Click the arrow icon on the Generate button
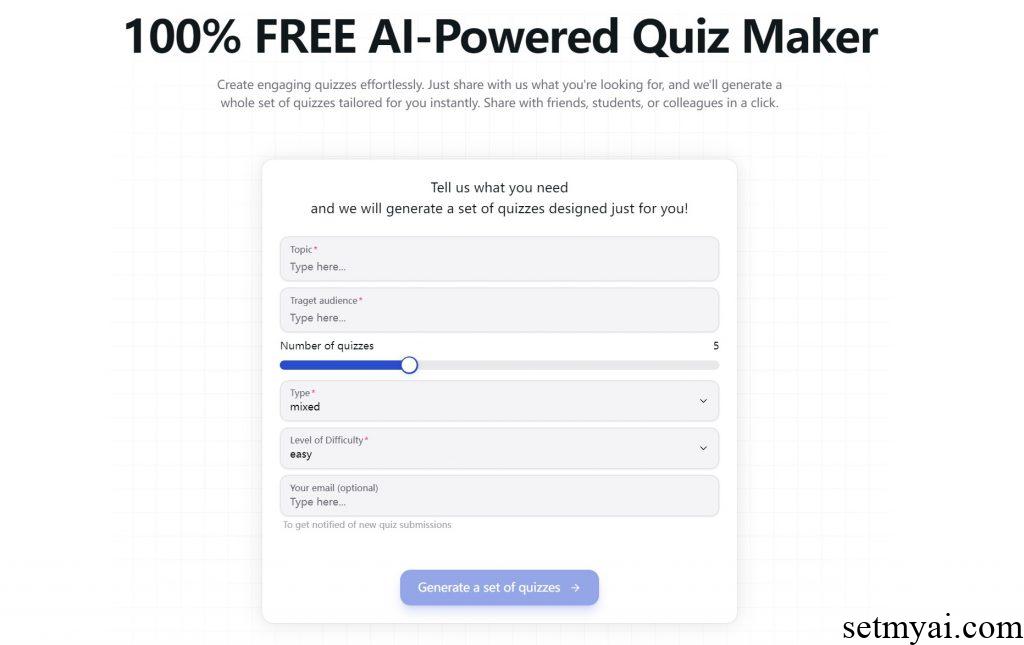Screen dimensions: 1024x645 tap(575, 587)
